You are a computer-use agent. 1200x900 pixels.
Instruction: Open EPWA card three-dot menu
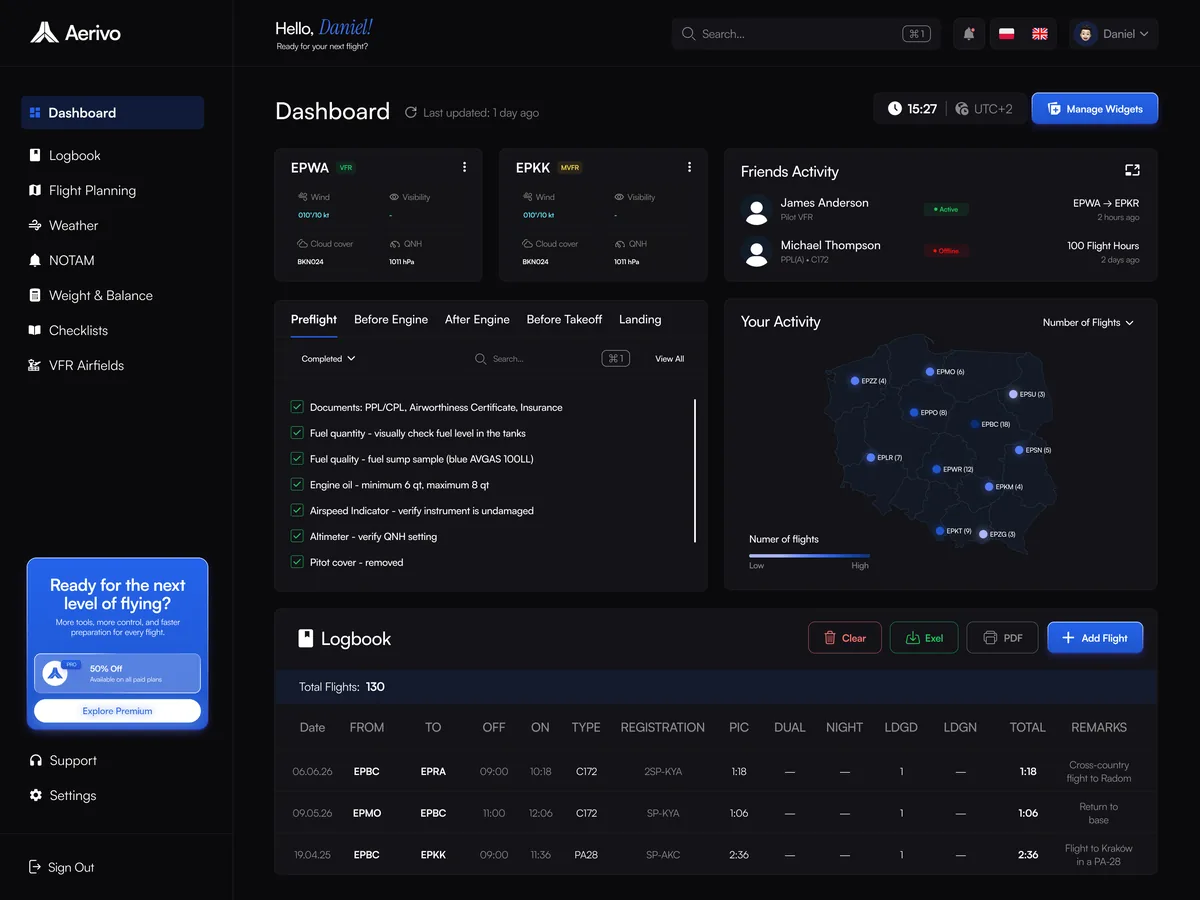[x=464, y=167]
